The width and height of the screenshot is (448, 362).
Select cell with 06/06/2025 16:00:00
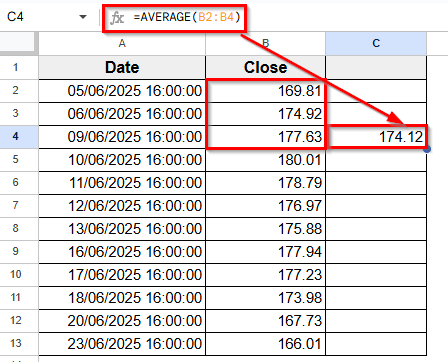click(122, 114)
